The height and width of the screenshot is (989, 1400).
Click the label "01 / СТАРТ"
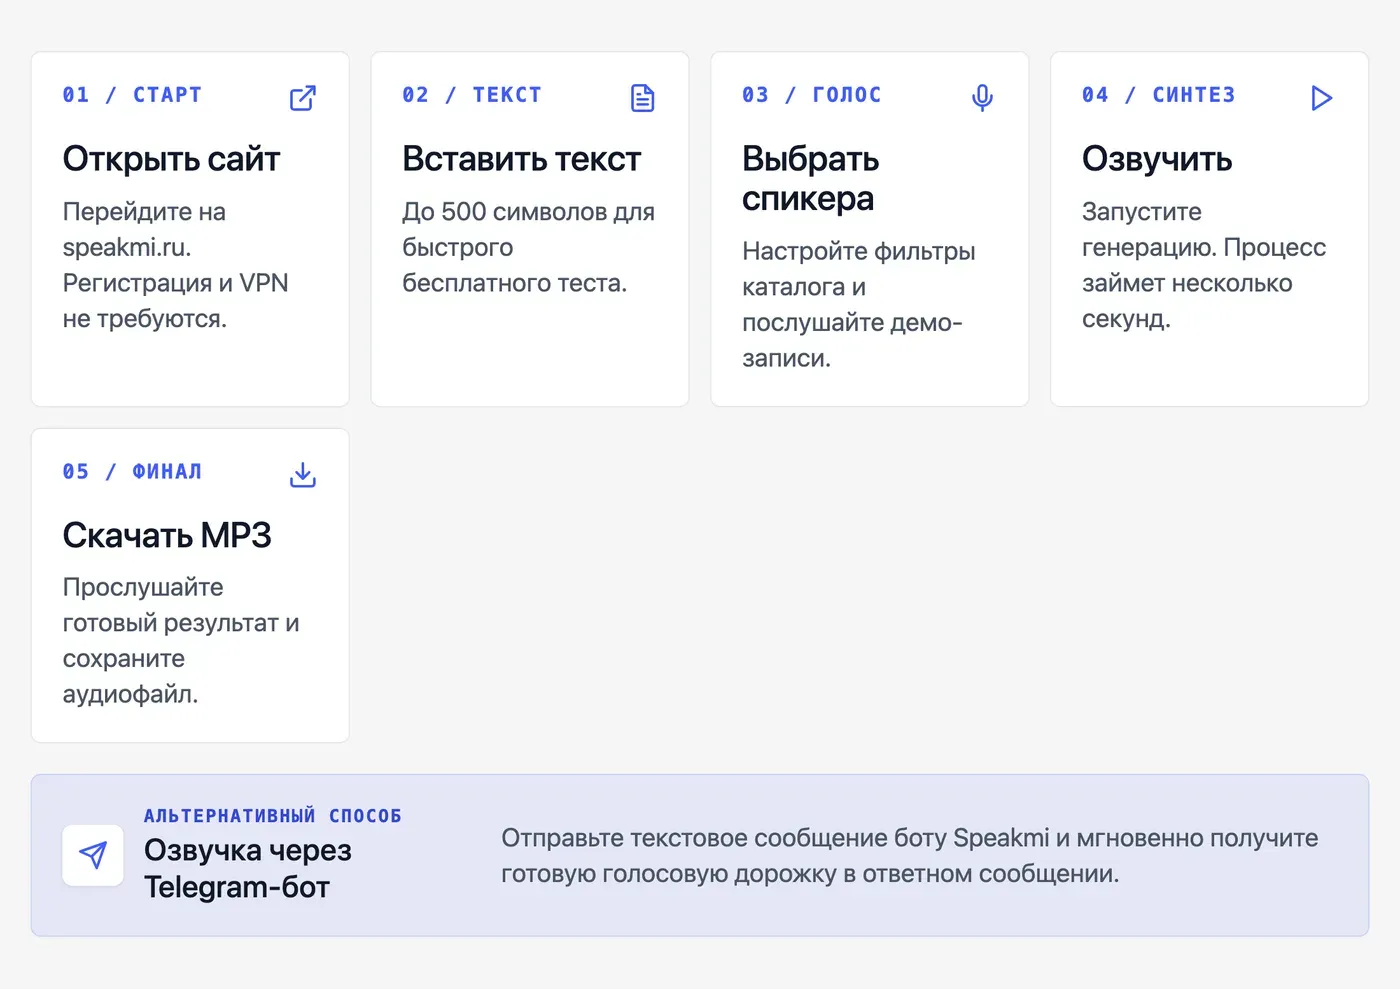[x=132, y=95]
